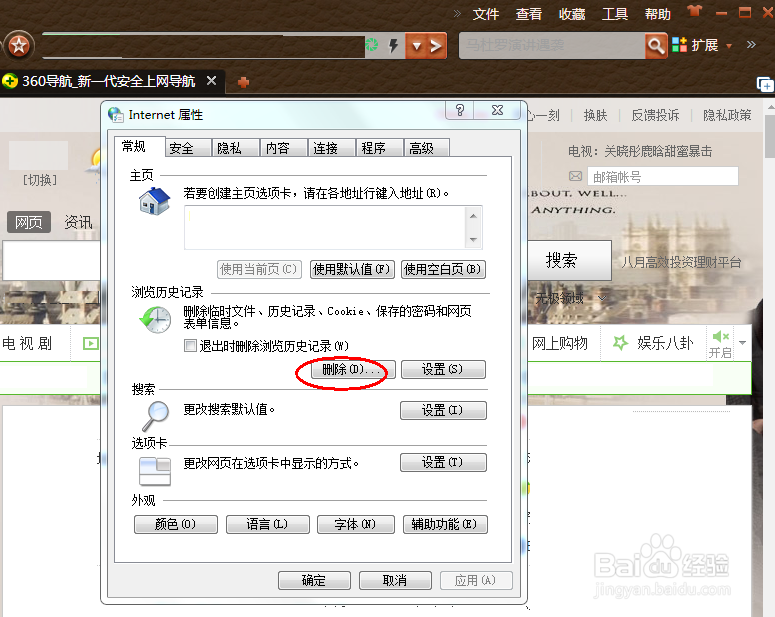Close the 360导航 tab
The width and height of the screenshot is (775, 617).
click(211, 81)
